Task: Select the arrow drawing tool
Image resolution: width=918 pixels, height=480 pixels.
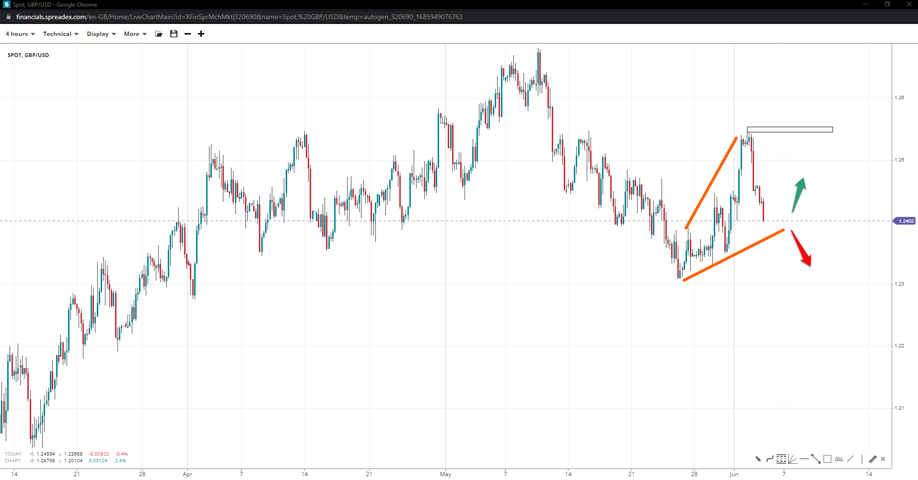Action: point(758,459)
